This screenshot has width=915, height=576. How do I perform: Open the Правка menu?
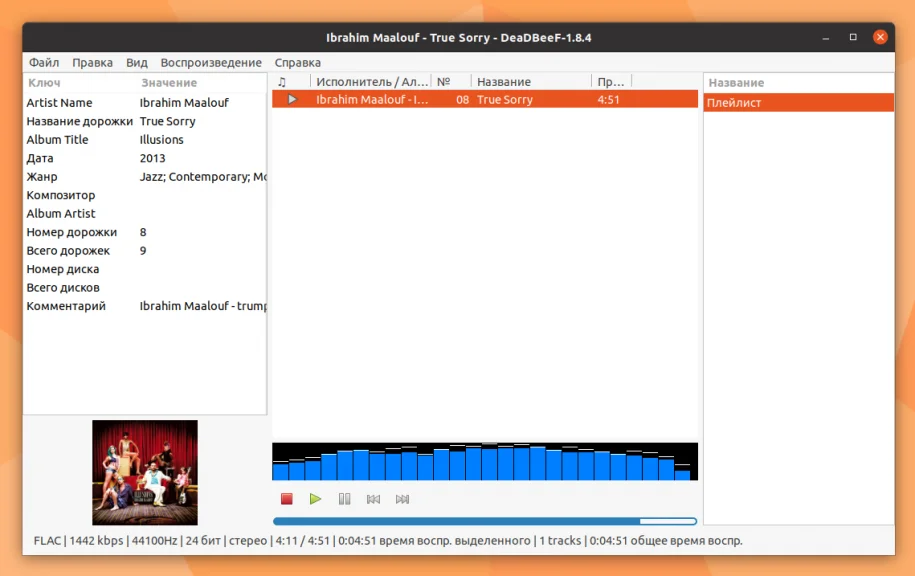(x=92, y=62)
